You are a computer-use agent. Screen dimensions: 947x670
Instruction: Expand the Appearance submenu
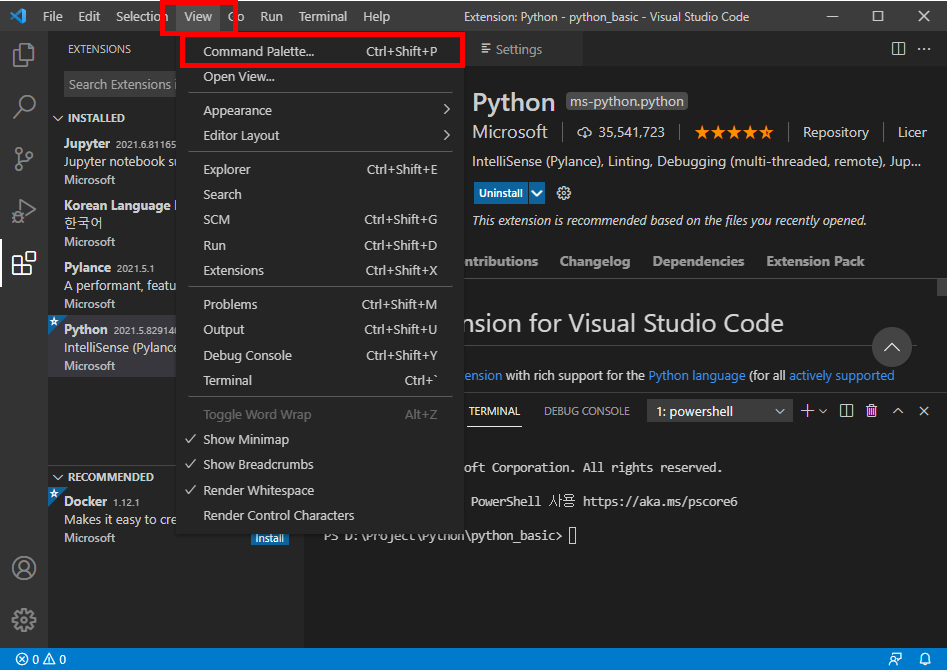coord(320,111)
